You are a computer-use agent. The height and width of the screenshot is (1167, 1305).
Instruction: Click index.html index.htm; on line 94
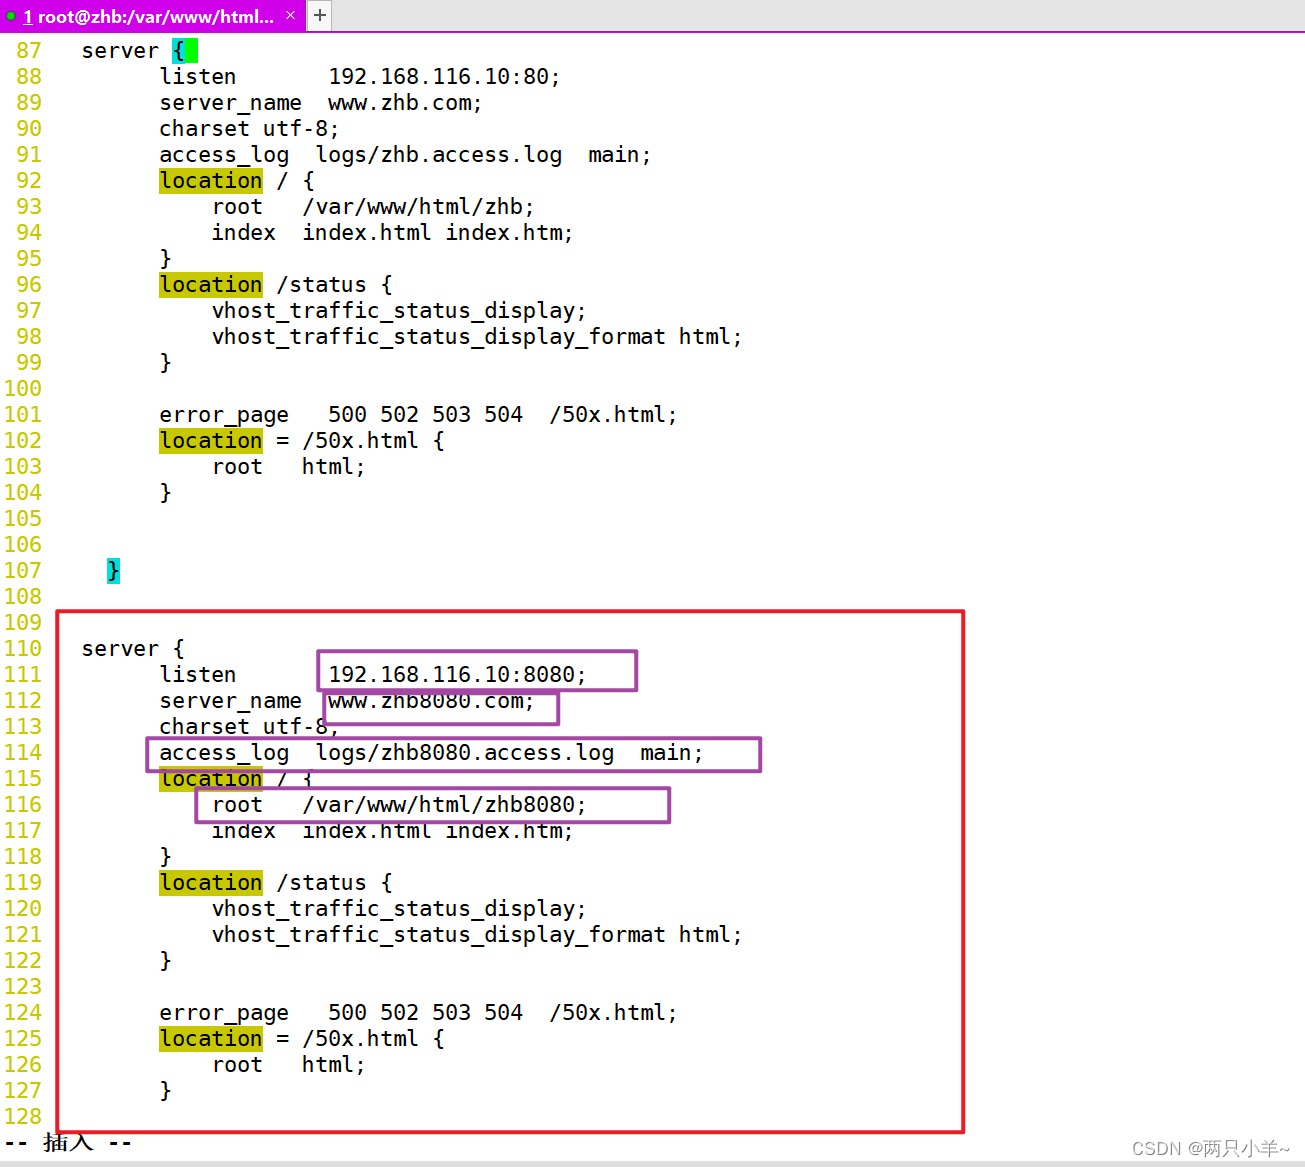point(438,233)
